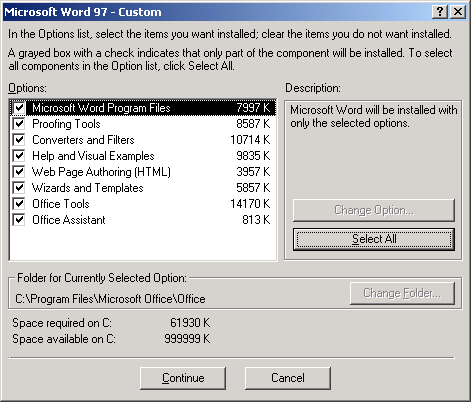Uncheck Web Page Authoring (HTML) checkbox
This screenshot has height=402, width=471.
(x=19, y=172)
